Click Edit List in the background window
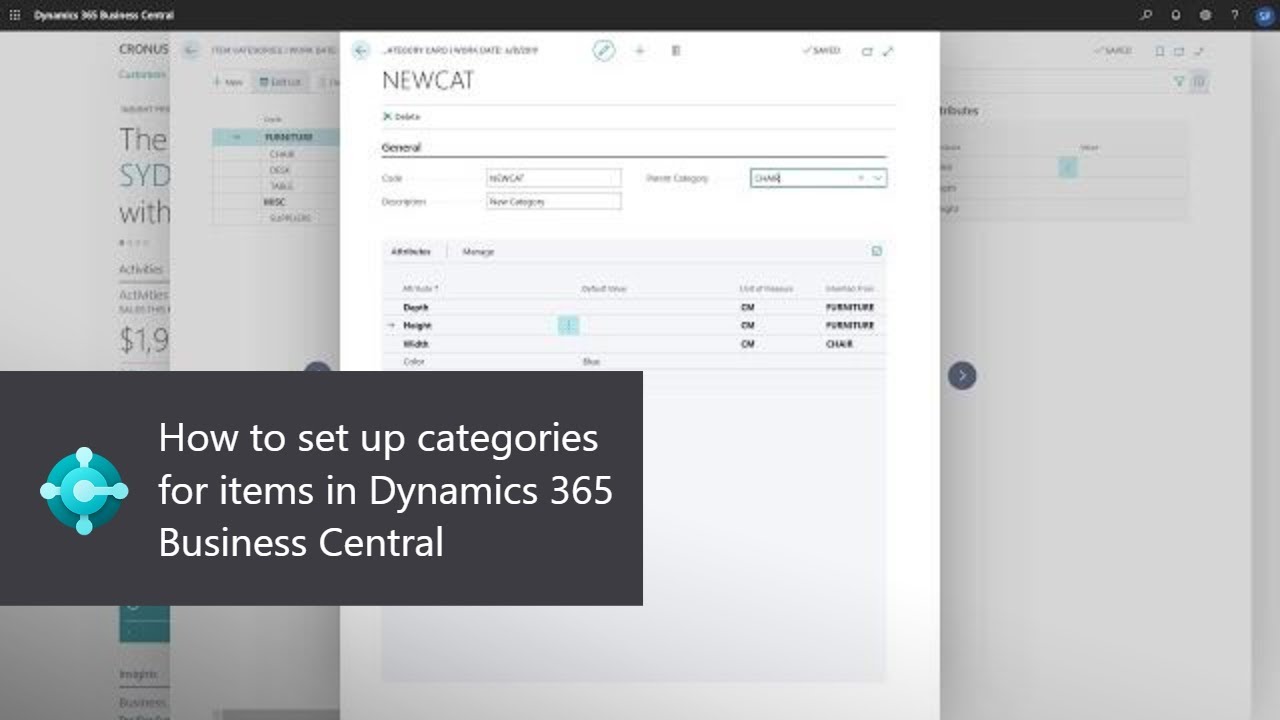Image resolution: width=1280 pixels, height=720 pixels. (280, 82)
